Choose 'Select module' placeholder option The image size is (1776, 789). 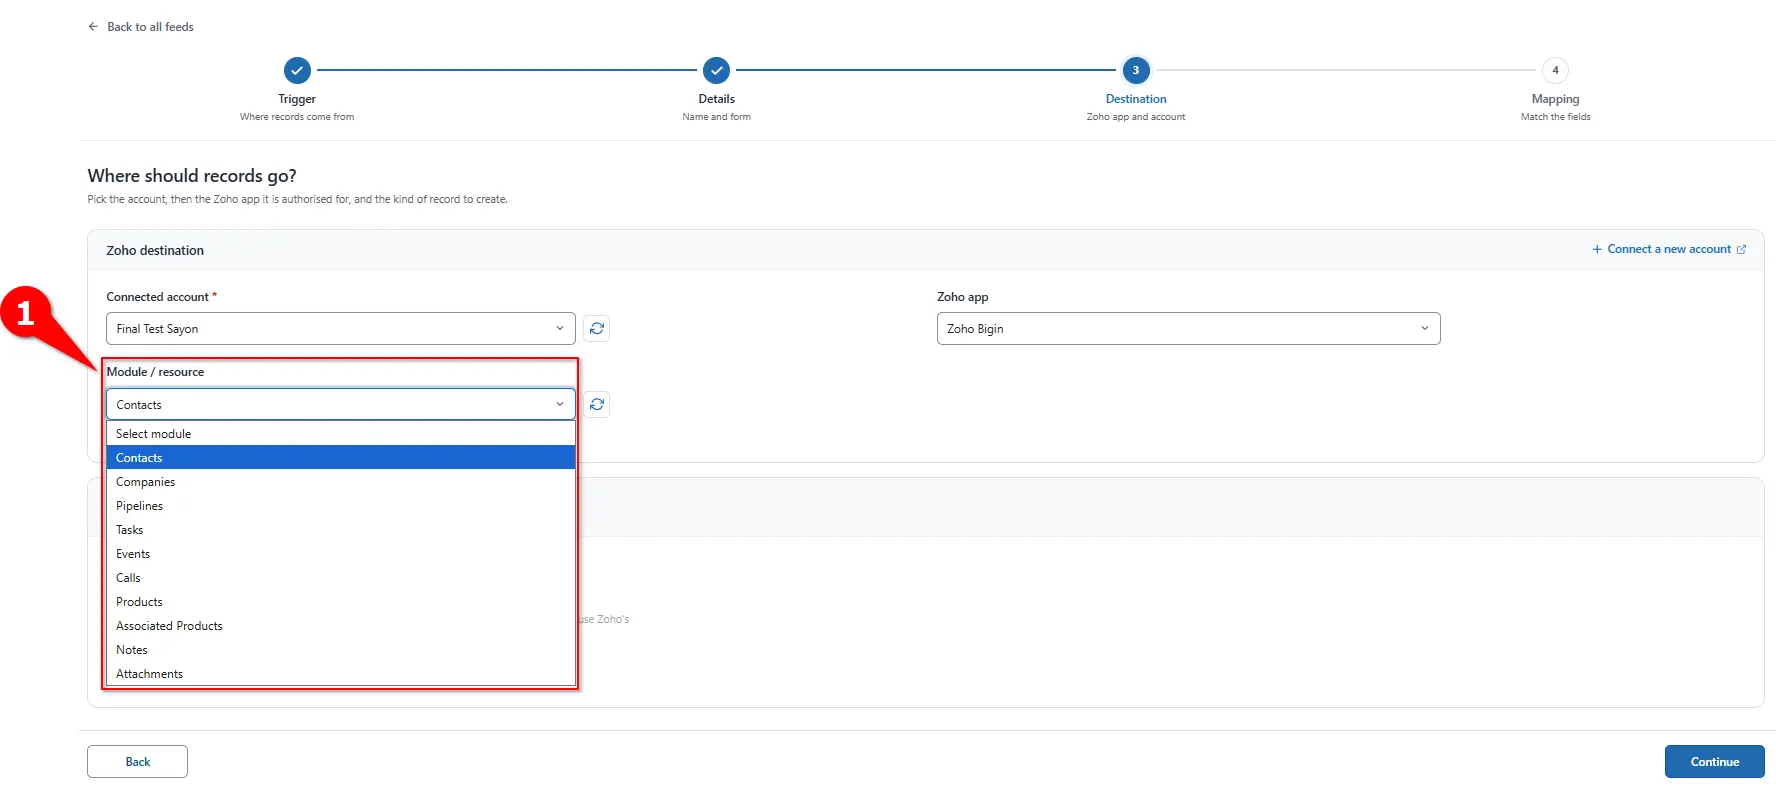(x=341, y=434)
